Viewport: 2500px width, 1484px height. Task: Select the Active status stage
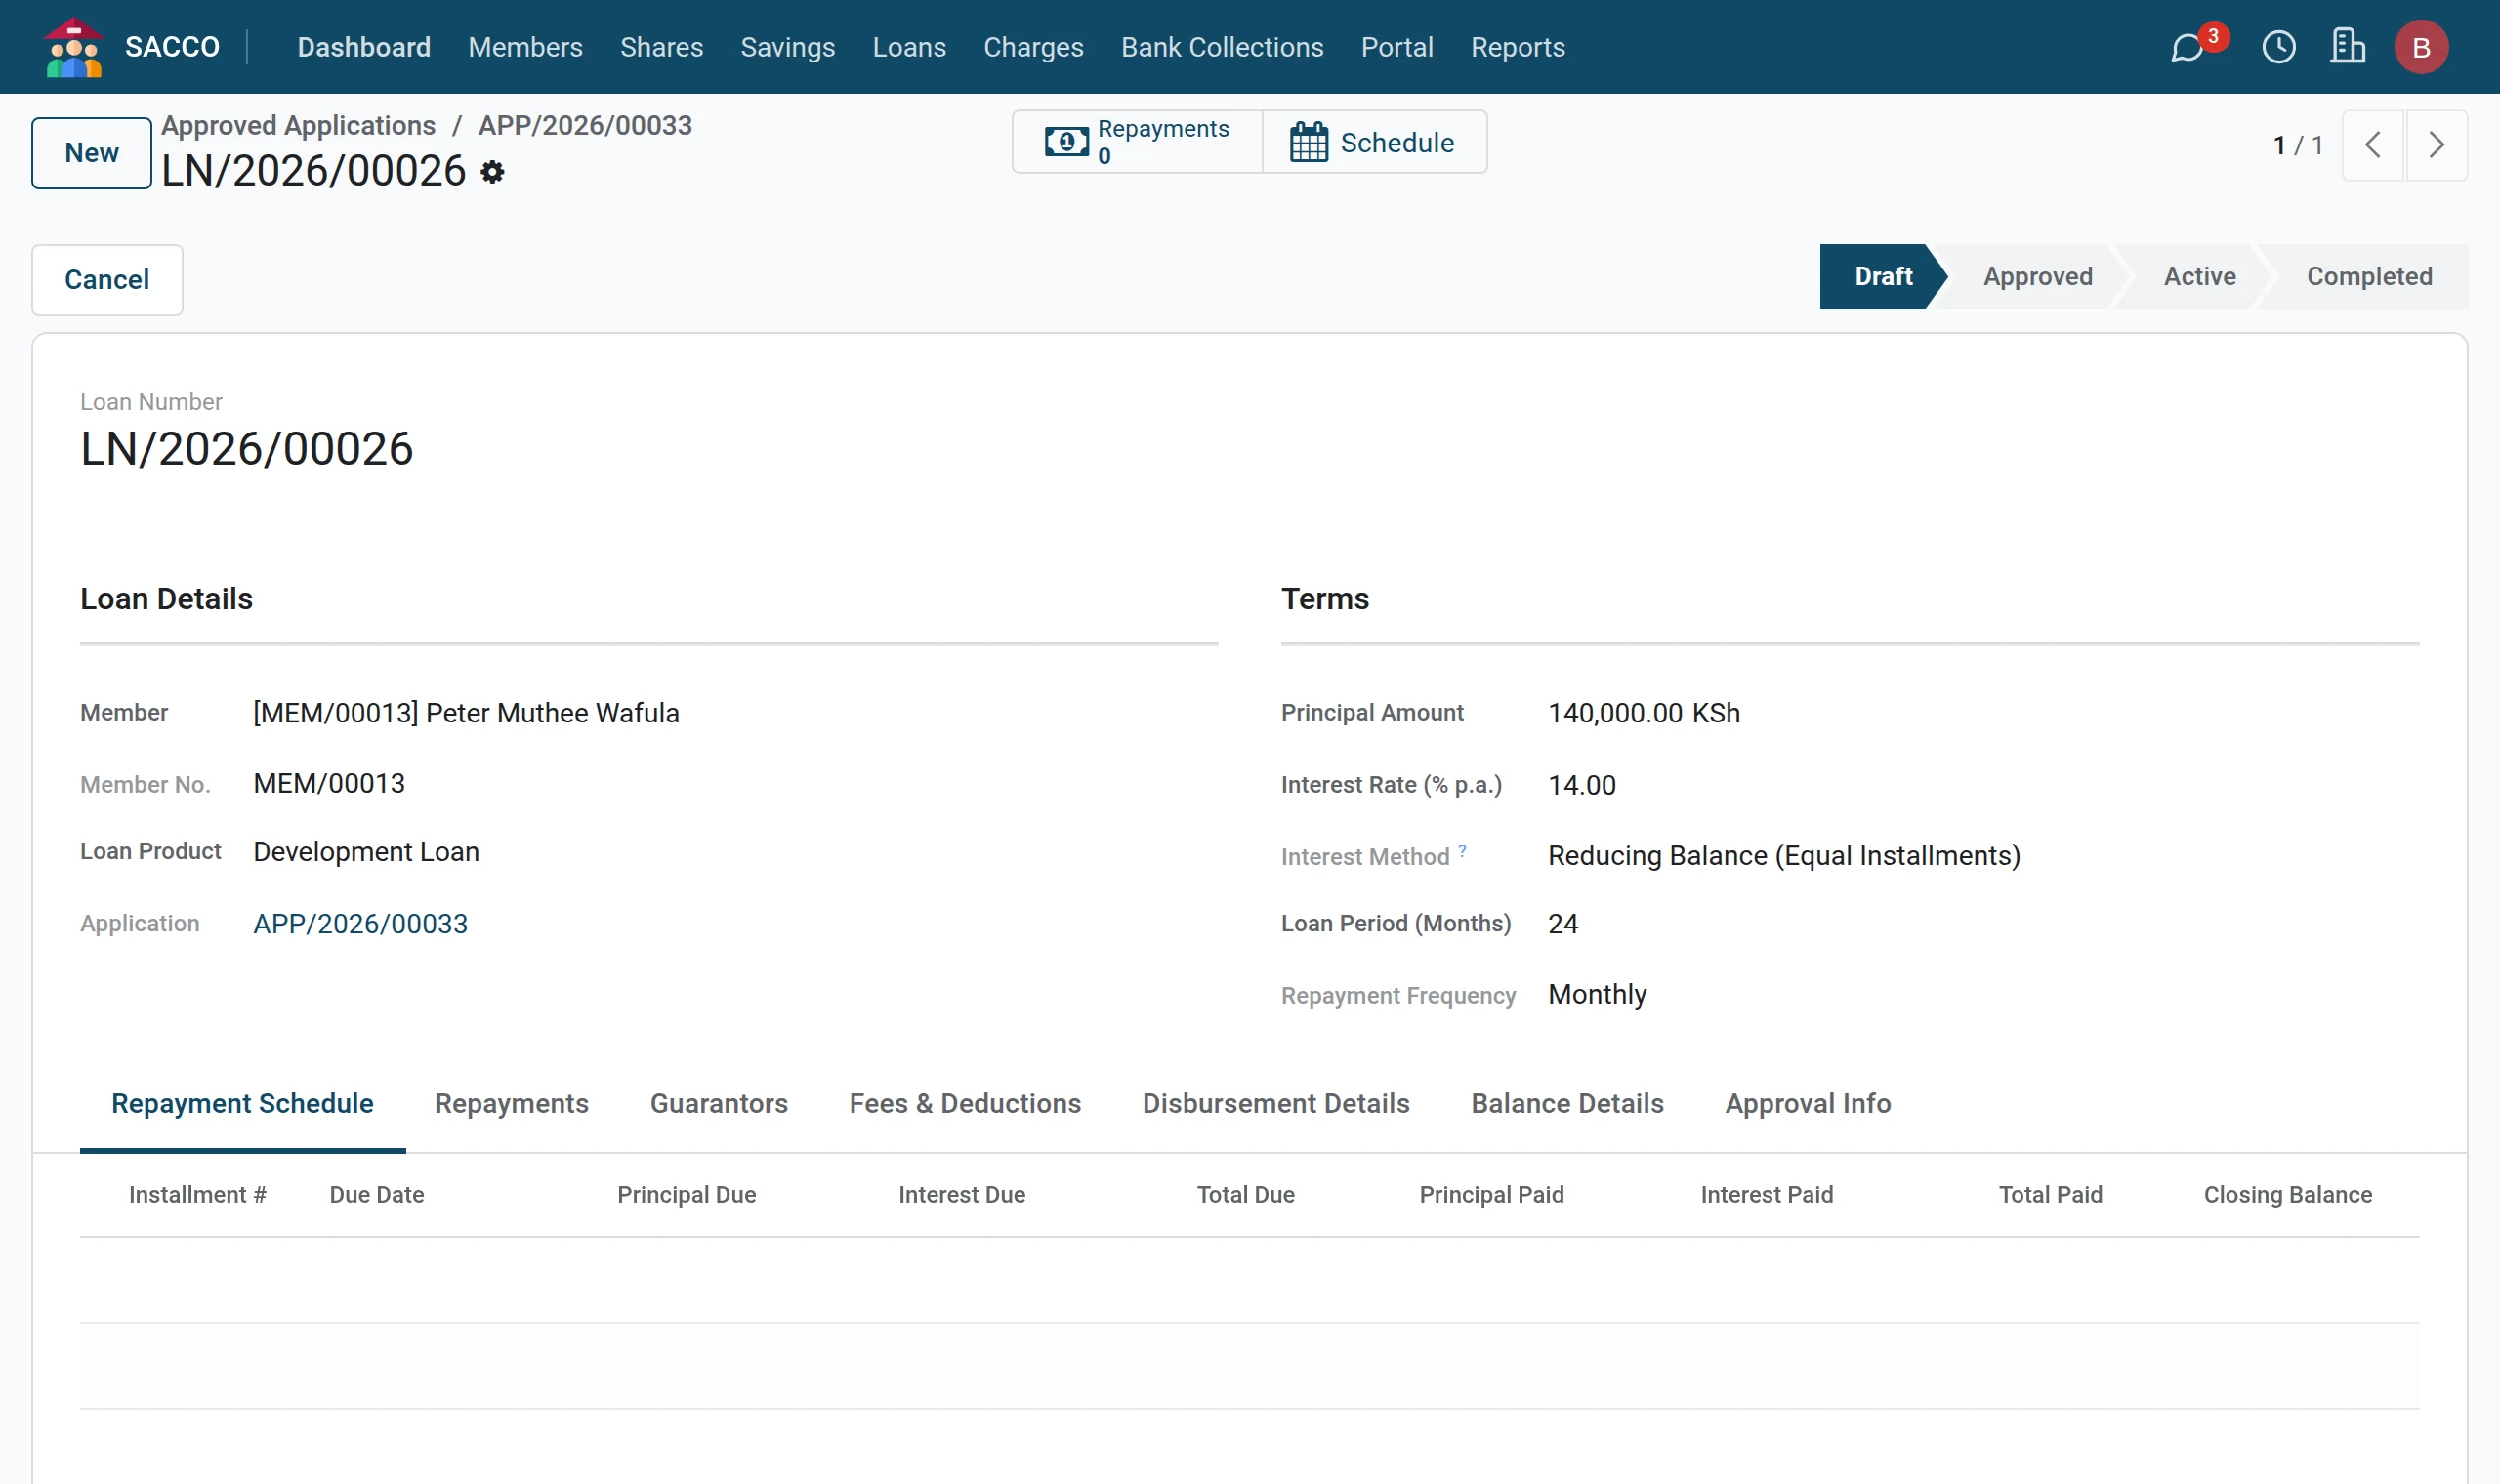pyautogui.click(x=2200, y=277)
